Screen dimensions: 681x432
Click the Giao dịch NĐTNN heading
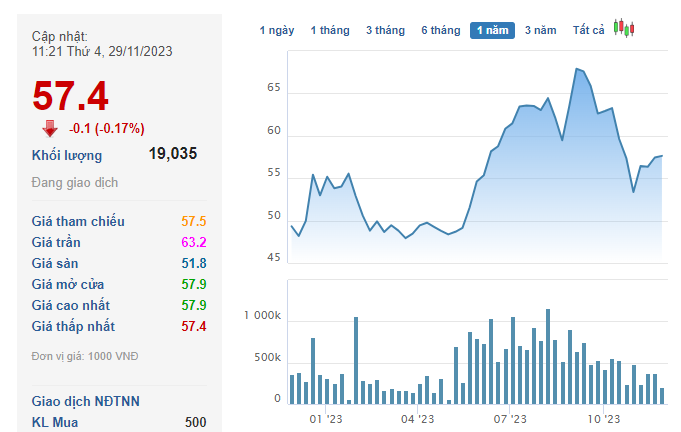(85, 401)
